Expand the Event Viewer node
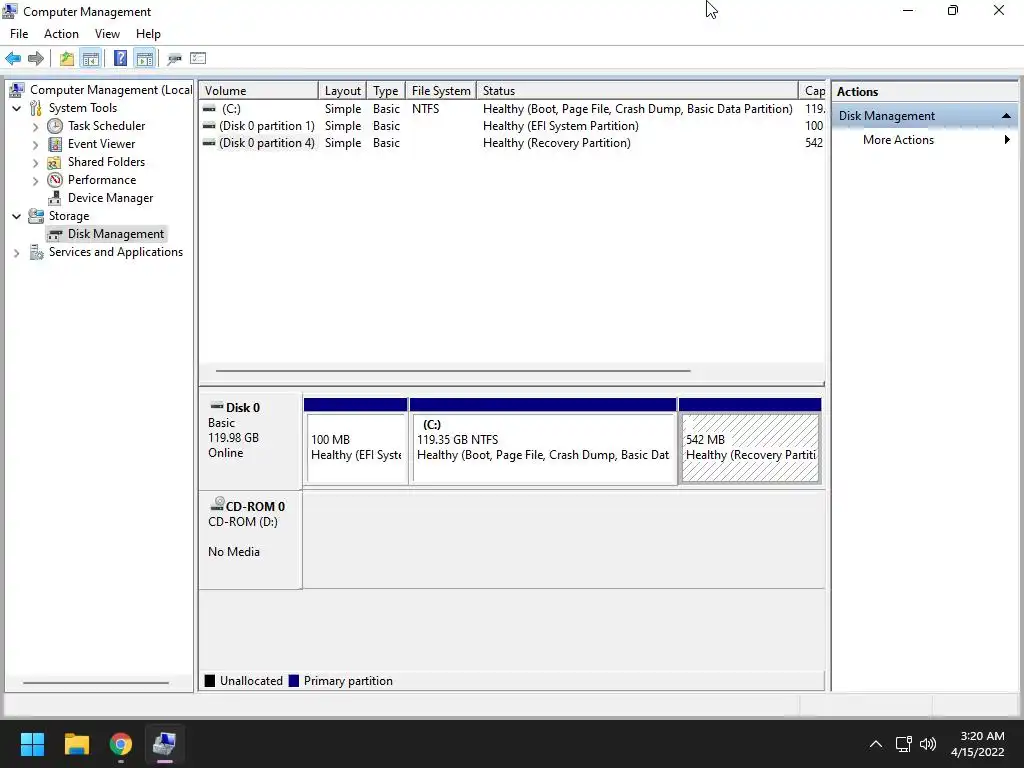 (x=36, y=144)
